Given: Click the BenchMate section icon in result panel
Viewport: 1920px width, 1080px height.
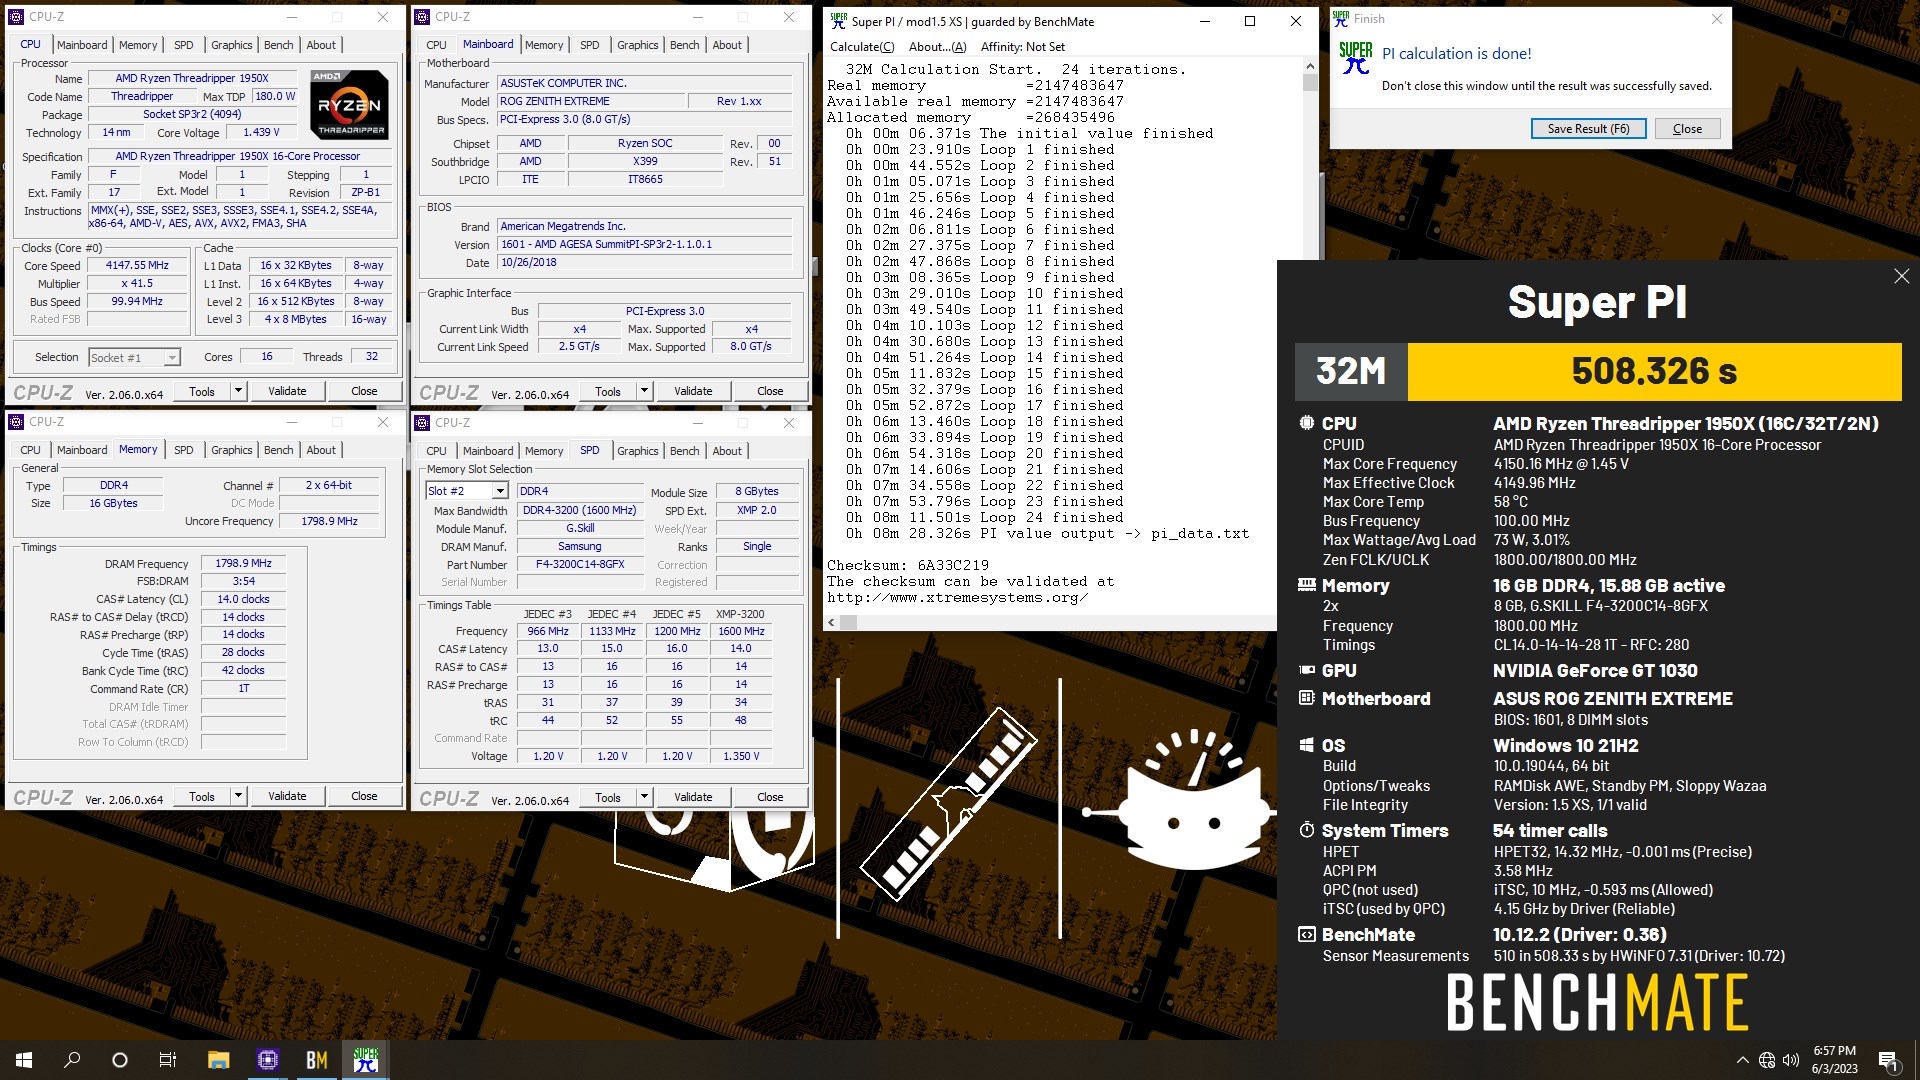Looking at the screenshot, I should 1306,934.
